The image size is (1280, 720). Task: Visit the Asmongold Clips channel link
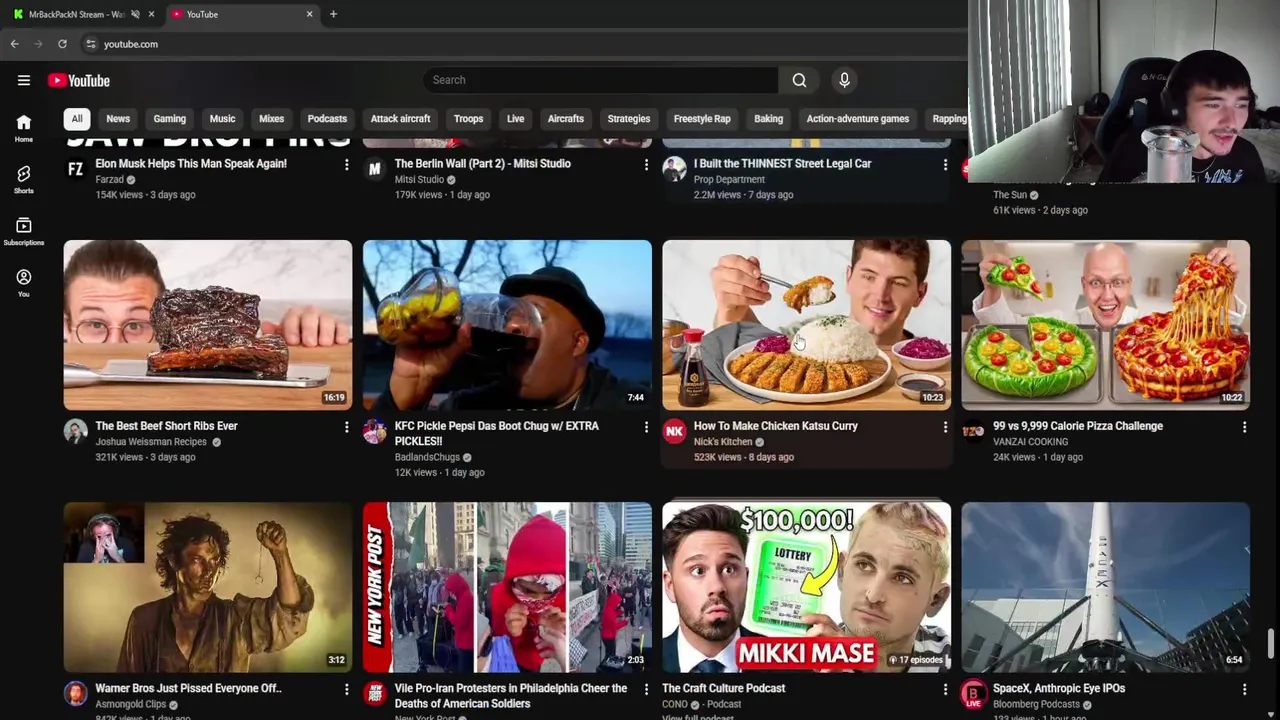(131, 705)
